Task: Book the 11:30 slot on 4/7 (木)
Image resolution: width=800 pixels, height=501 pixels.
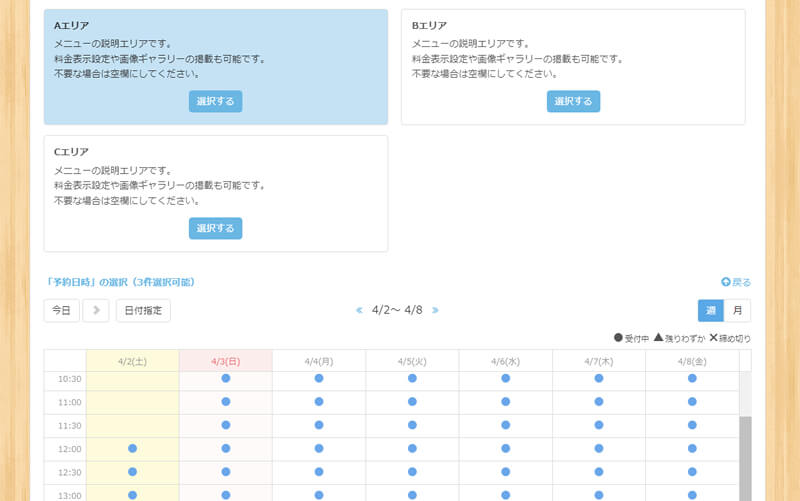Action: (598, 425)
